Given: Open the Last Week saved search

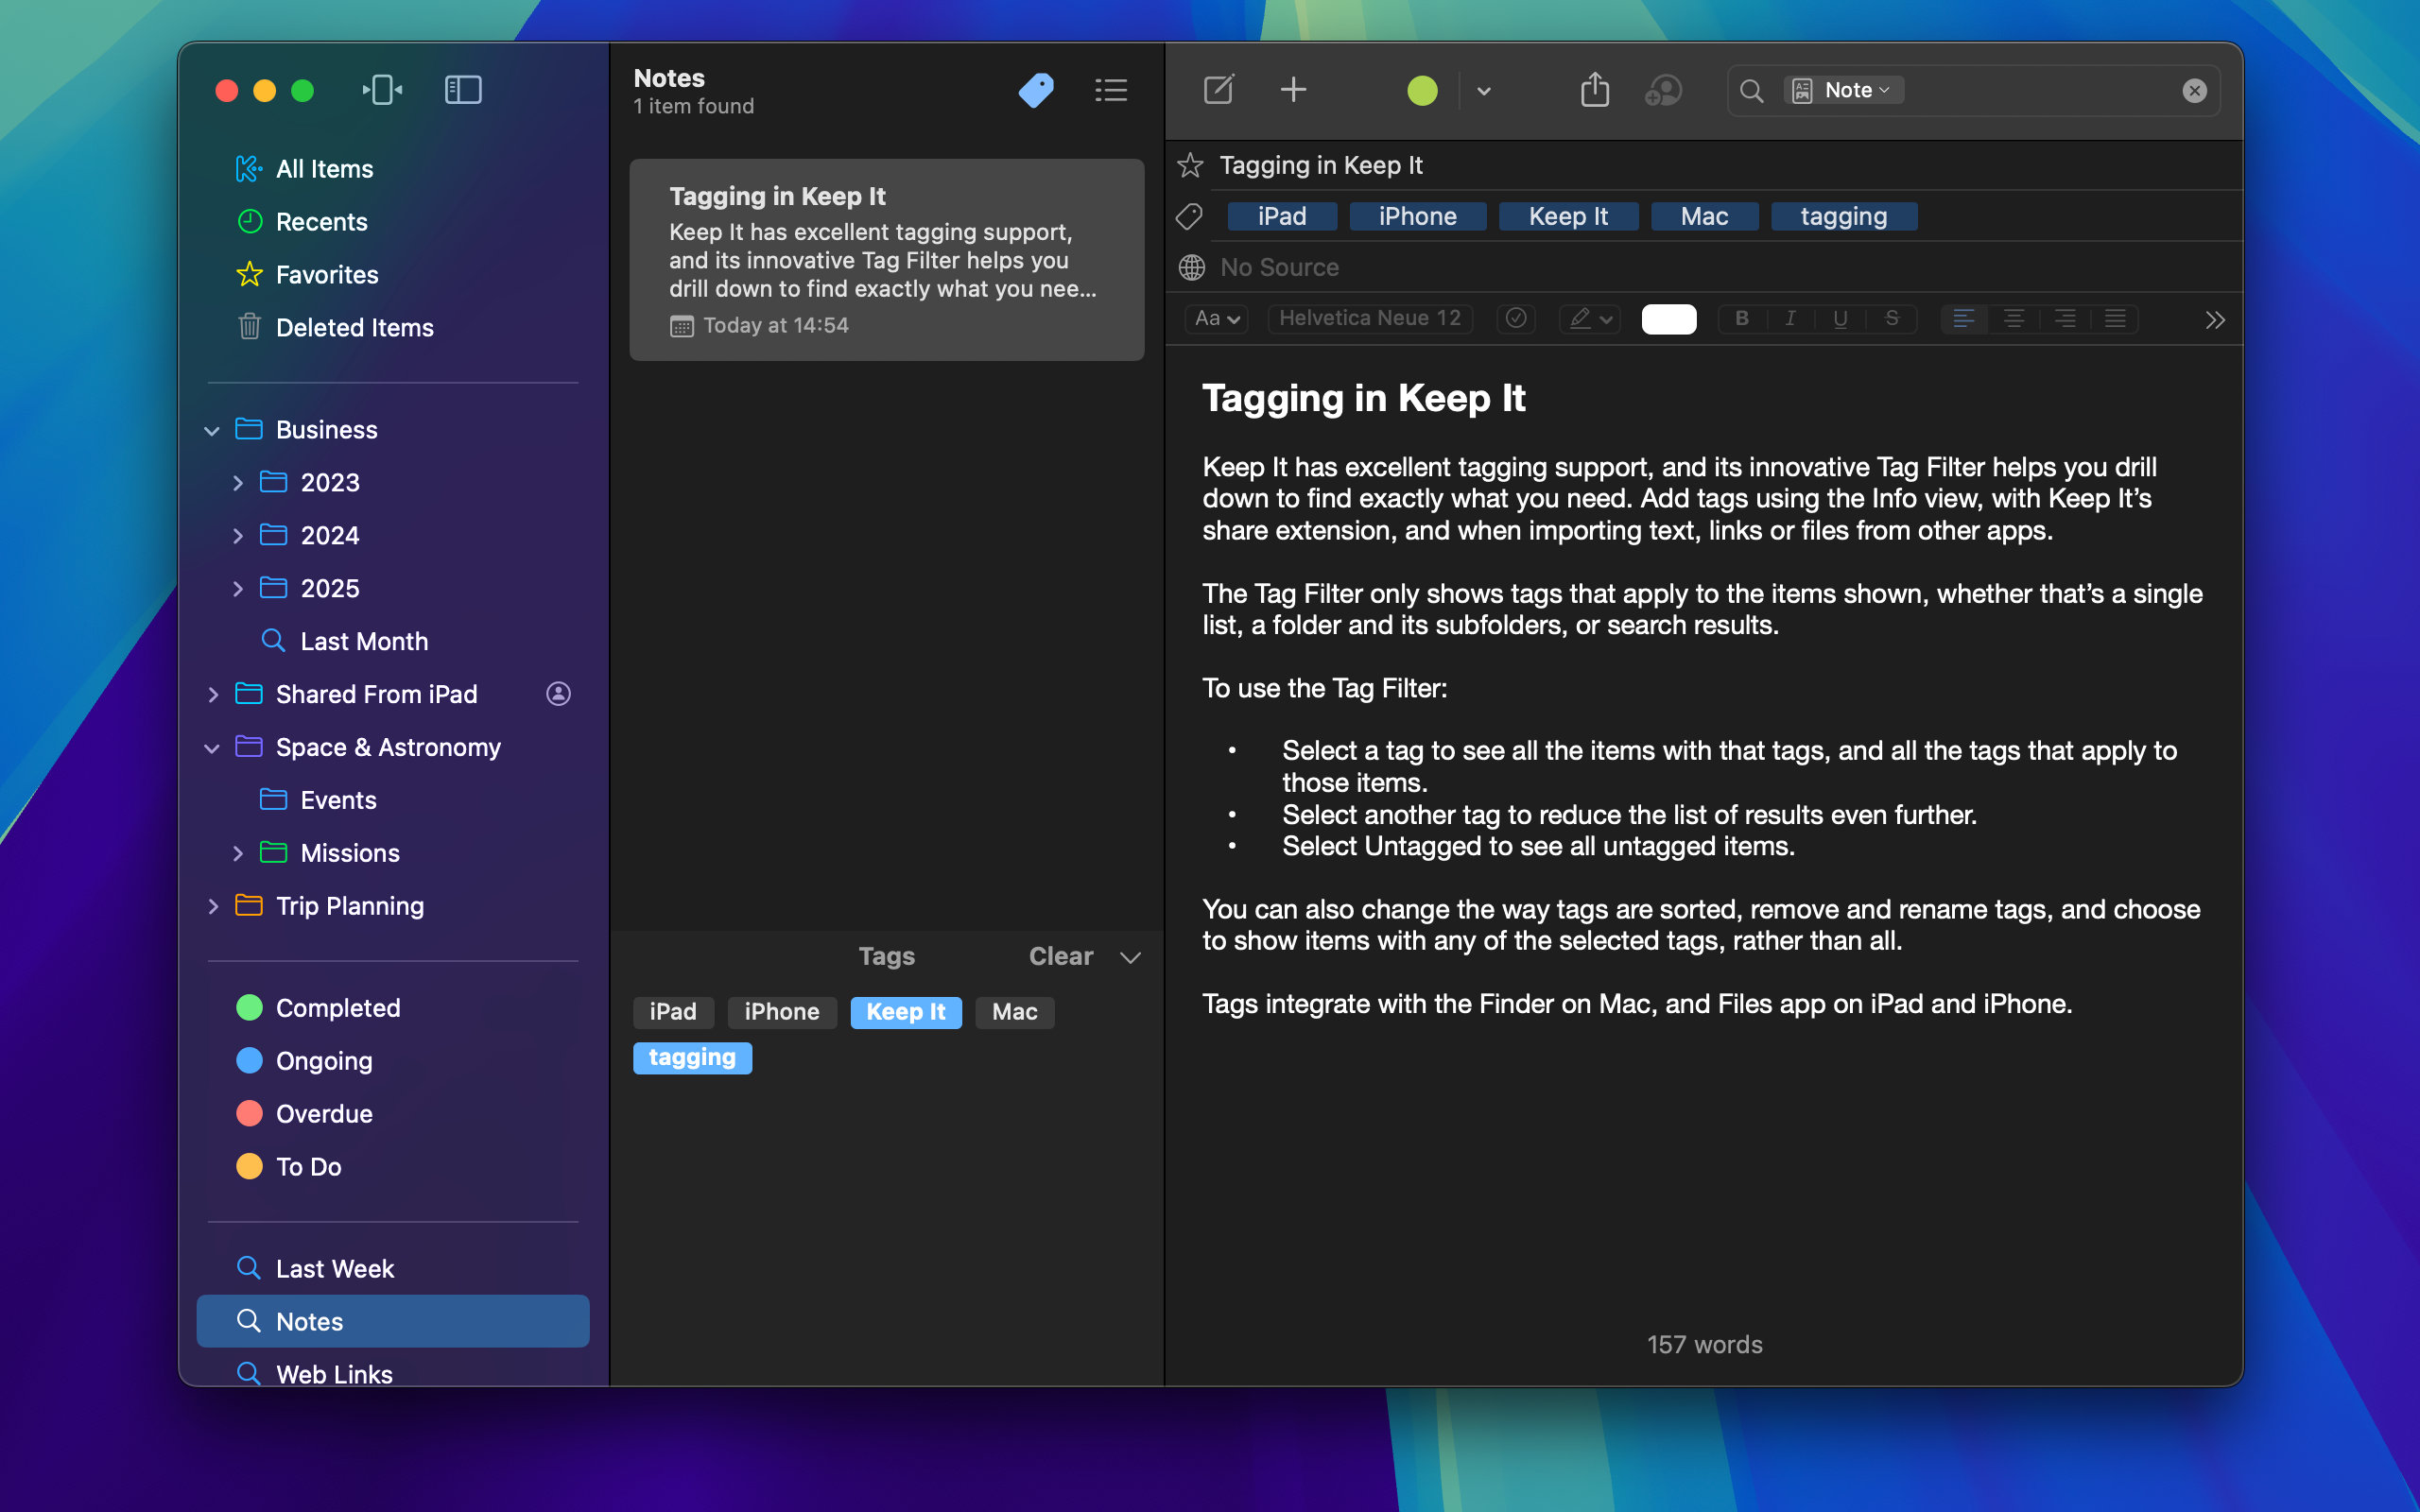Looking at the screenshot, I should click(393, 1269).
